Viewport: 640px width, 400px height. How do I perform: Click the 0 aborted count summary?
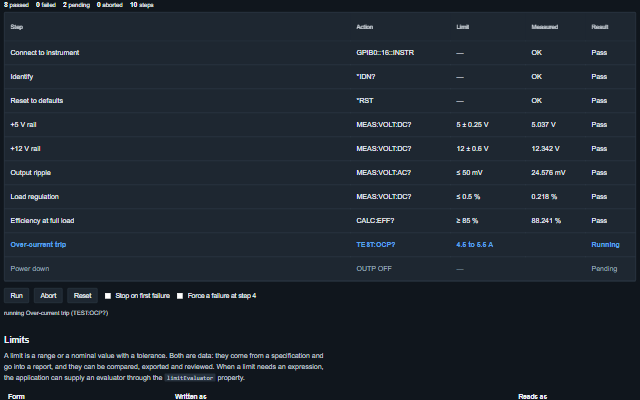pyautogui.click(x=110, y=5)
